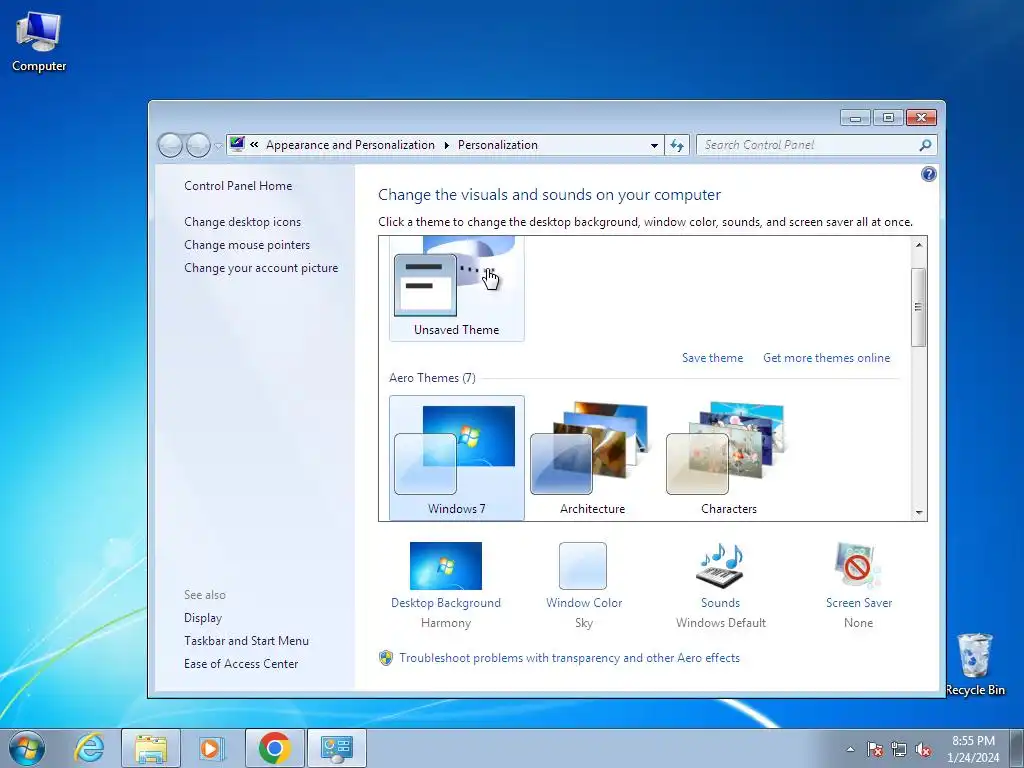Click the Refresh button by address bar
The width and height of the screenshot is (1024, 768).
click(x=677, y=145)
